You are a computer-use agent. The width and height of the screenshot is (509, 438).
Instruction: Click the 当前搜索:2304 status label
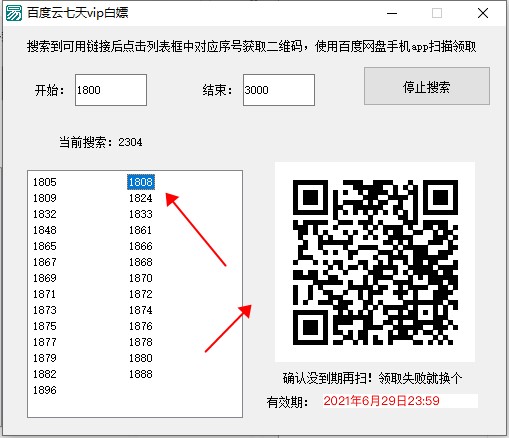(101, 142)
